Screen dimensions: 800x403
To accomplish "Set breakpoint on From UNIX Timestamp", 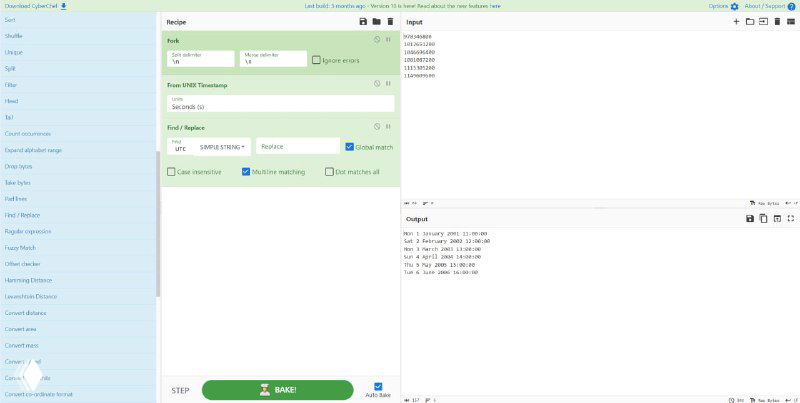I will coord(388,84).
